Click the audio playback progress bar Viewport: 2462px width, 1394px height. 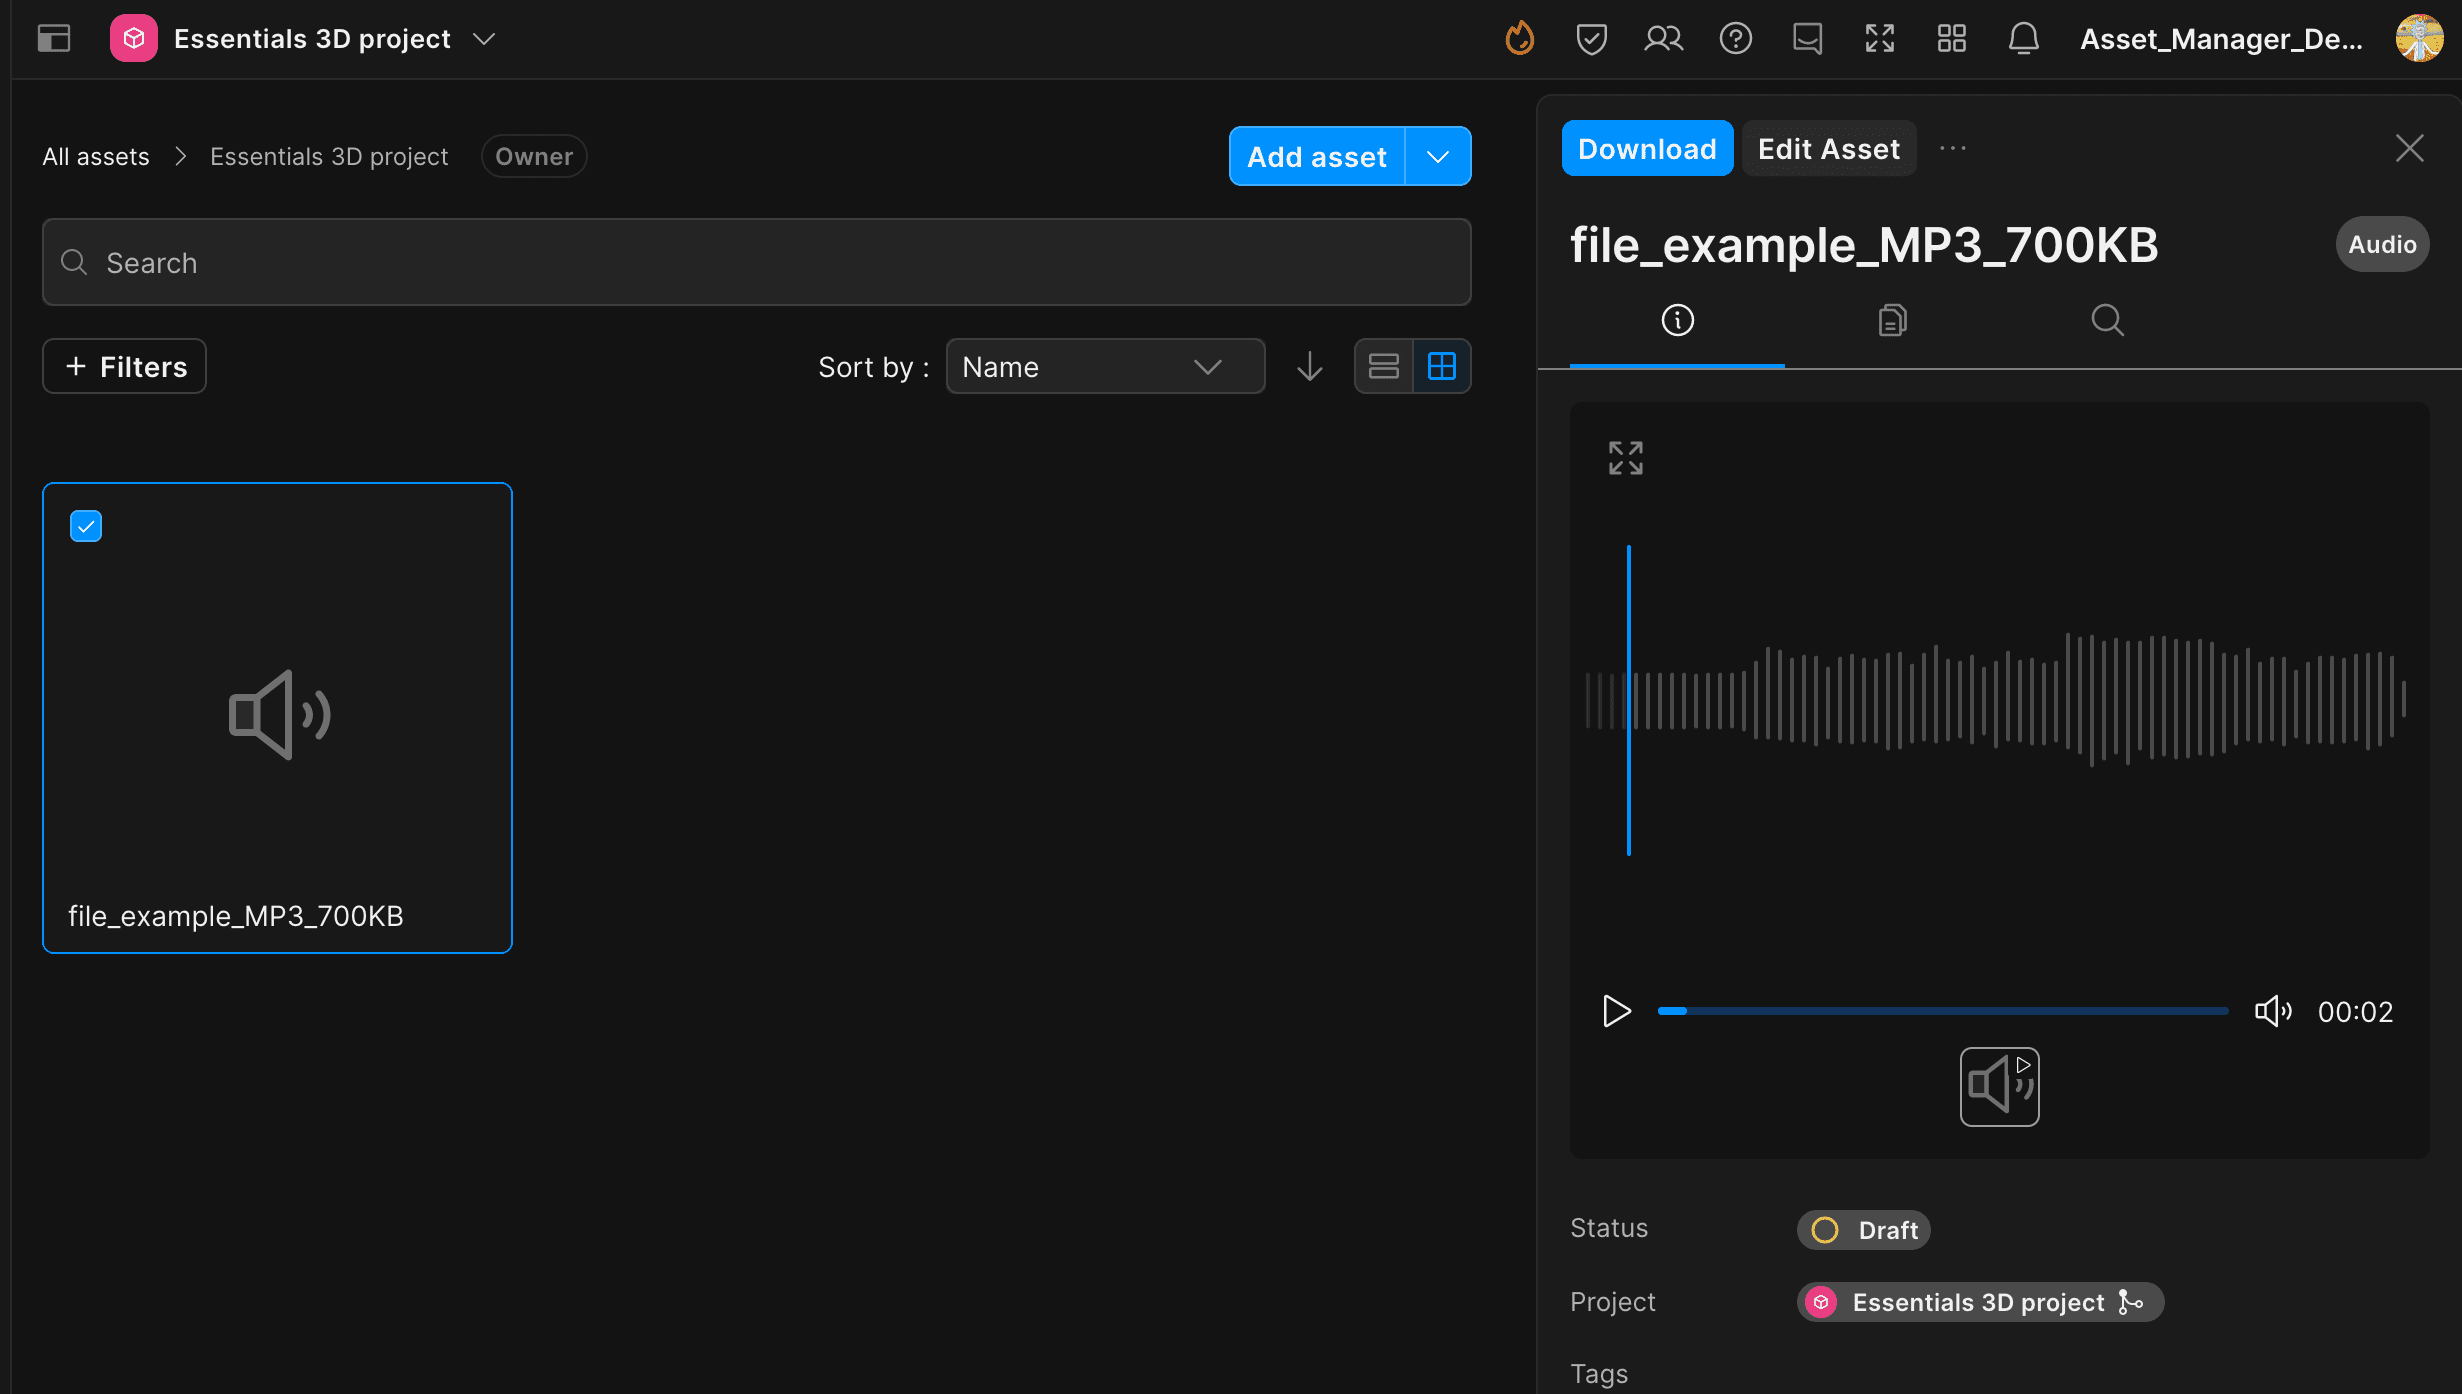coord(1942,1011)
